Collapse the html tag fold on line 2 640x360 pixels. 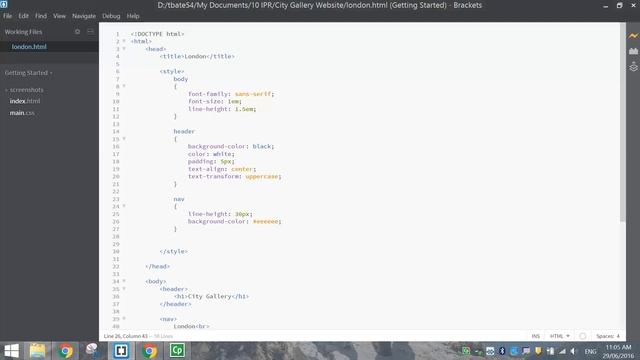pos(124,41)
